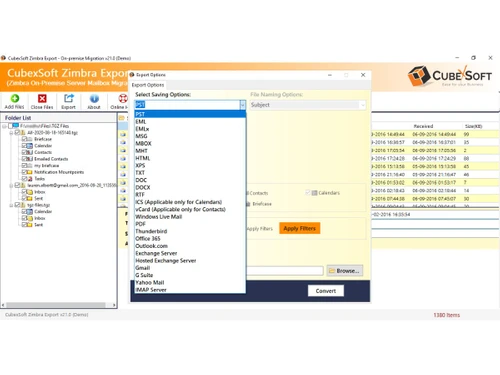Select Office 365 as saving option
Viewport: 500px width, 375px height.
pyautogui.click(x=190, y=239)
